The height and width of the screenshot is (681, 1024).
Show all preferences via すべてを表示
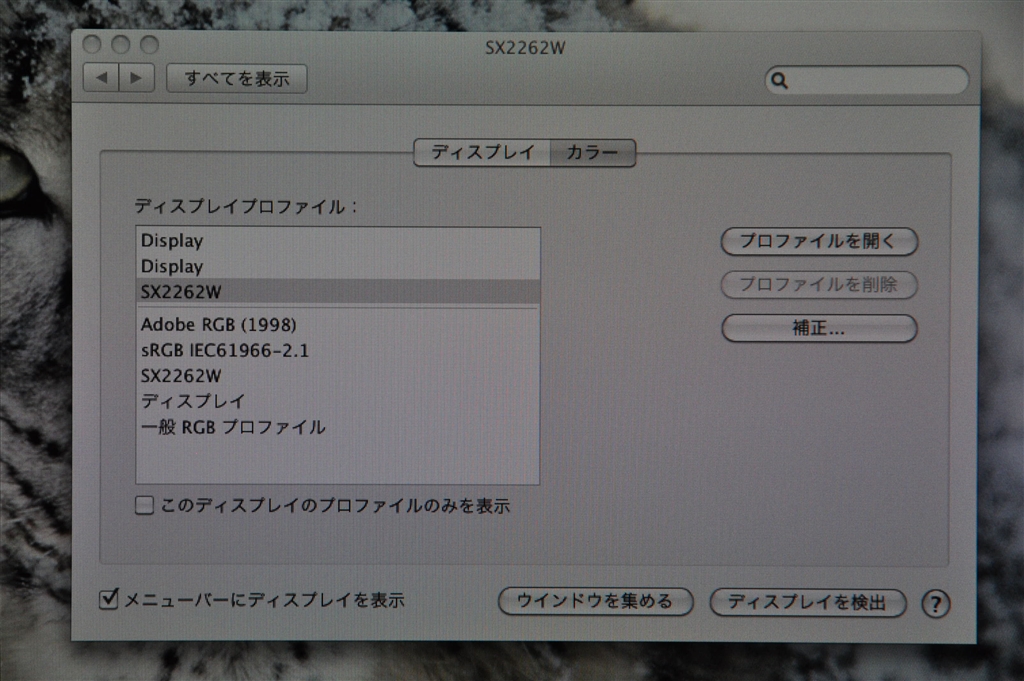[236, 79]
